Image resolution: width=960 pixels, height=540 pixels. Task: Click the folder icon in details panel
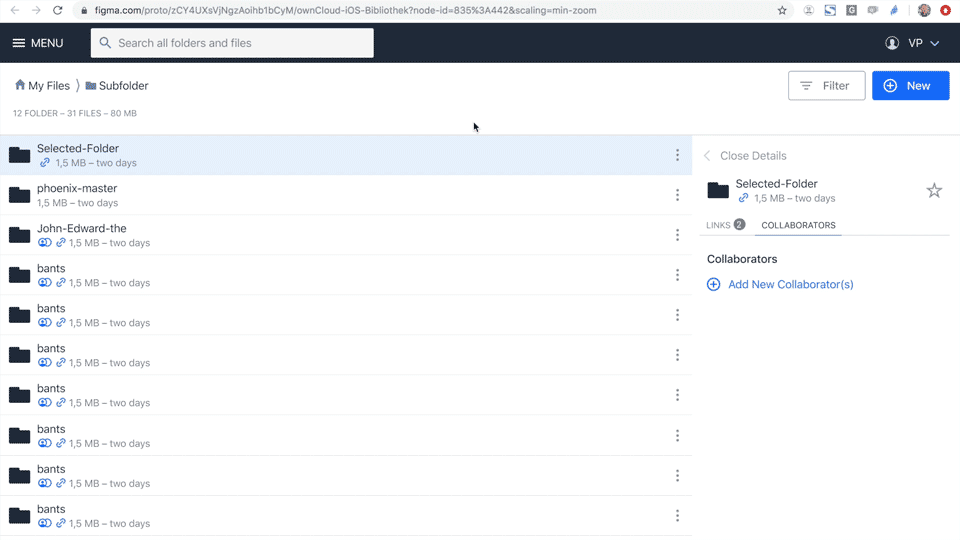click(718, 190)
